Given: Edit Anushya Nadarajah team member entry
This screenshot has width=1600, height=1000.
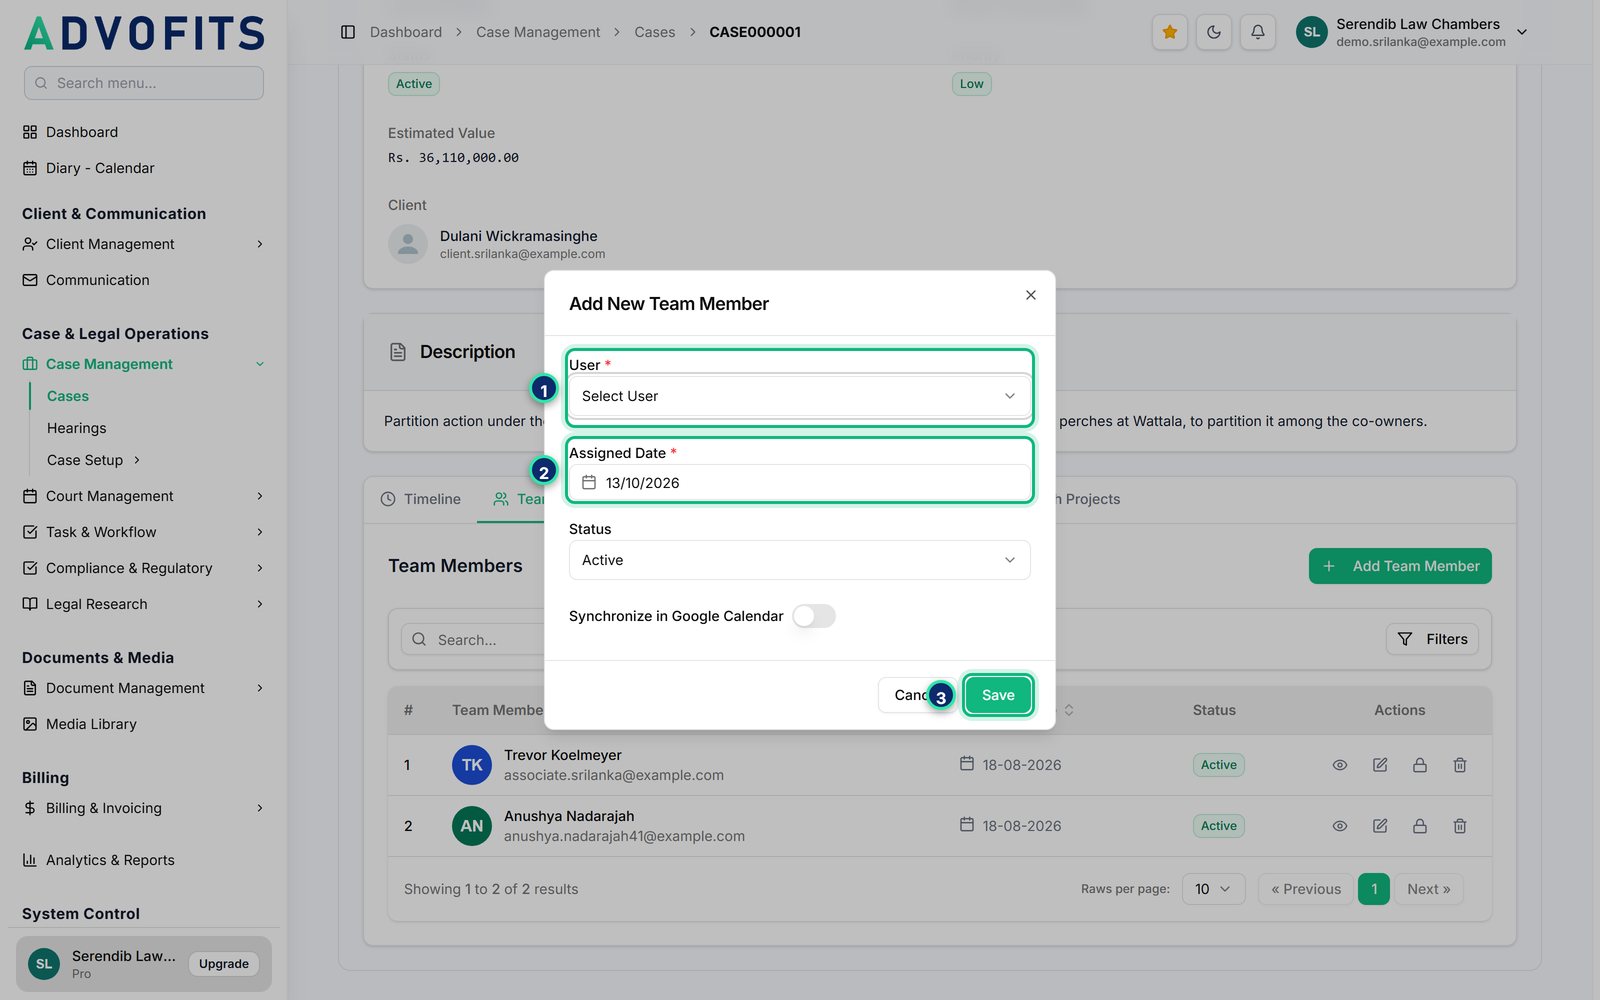Looking at the screenshot, I should click(1380, 826).
